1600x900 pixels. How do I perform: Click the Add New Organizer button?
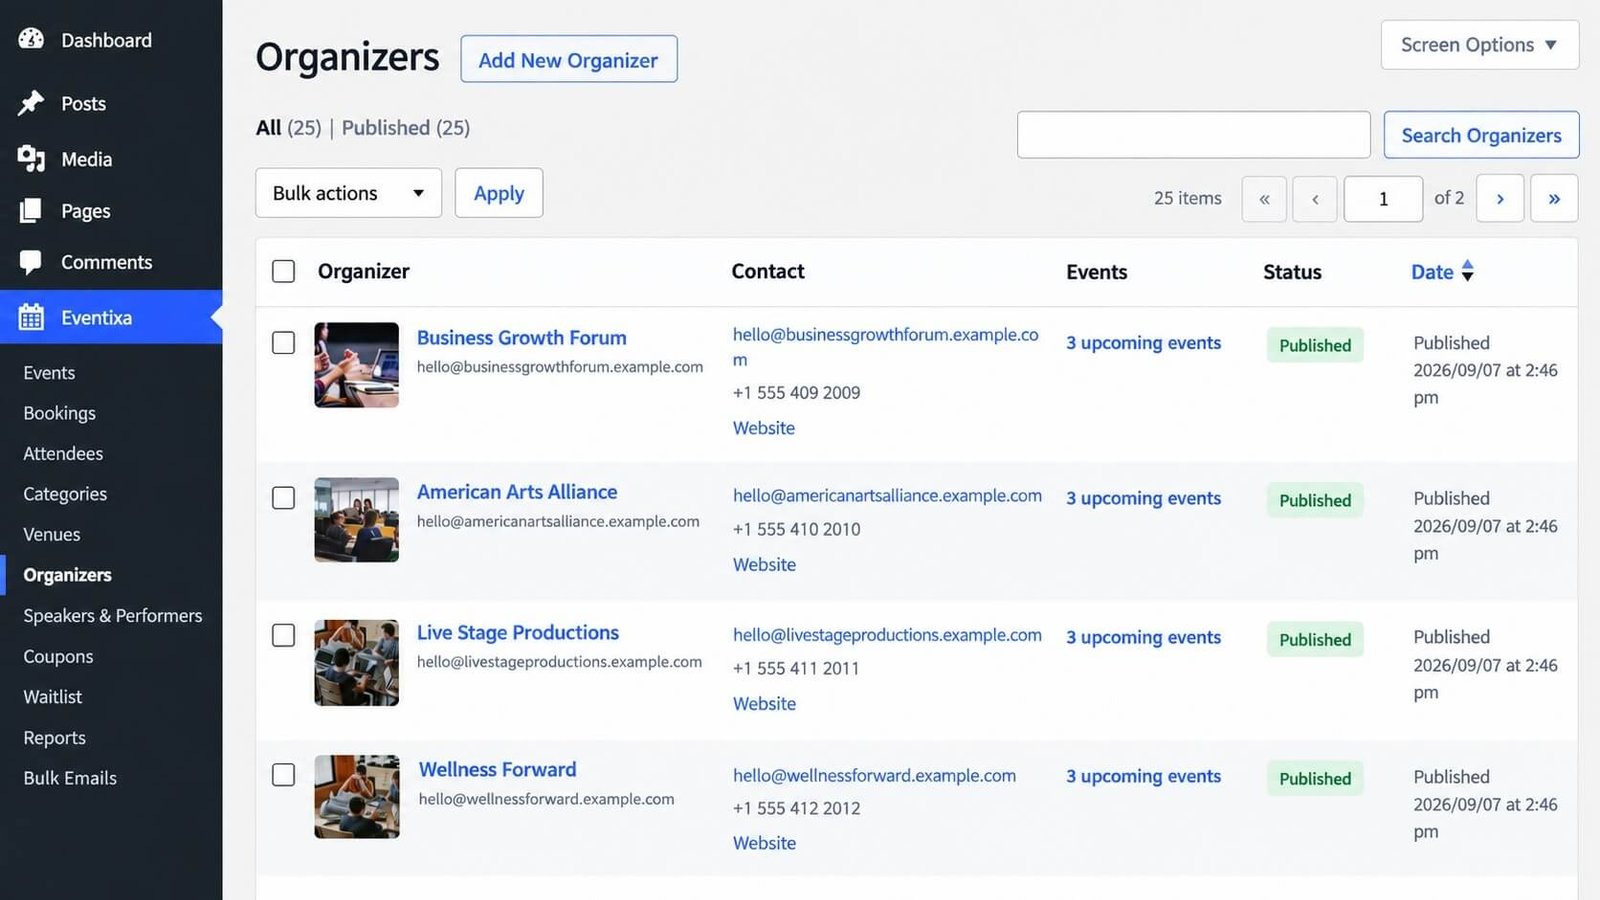pyautogui.click(x=568, y=59)
